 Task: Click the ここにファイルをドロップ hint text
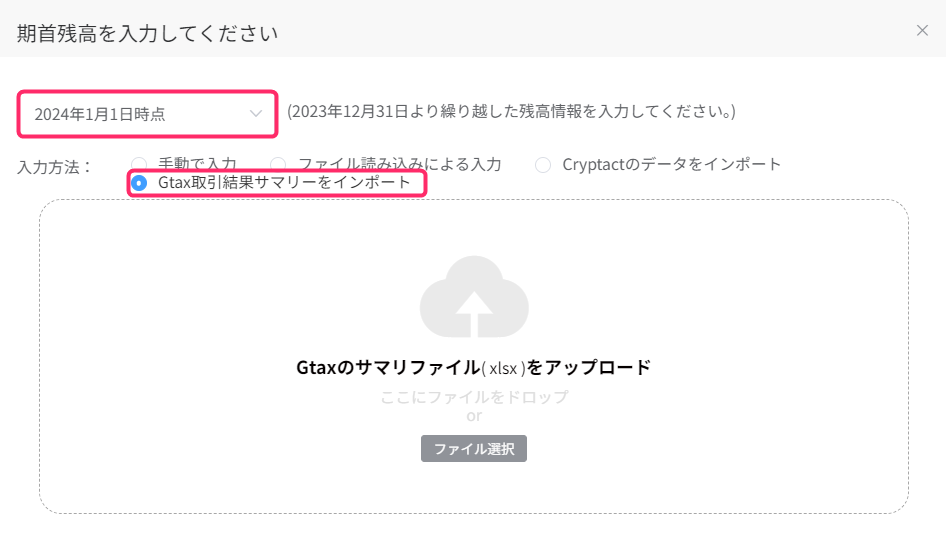(474, 397)
